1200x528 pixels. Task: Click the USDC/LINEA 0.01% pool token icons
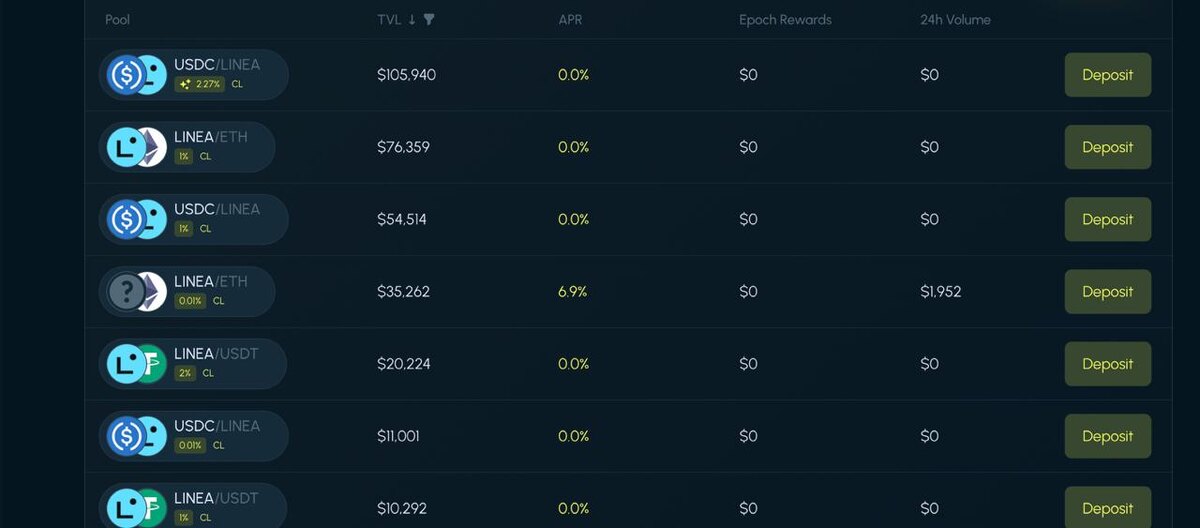point(137,436)
